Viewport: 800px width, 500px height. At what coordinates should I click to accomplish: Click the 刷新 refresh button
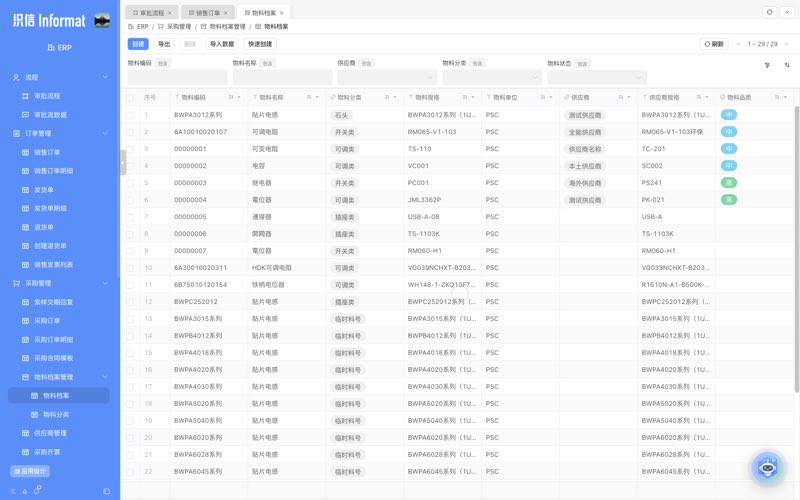714,44
